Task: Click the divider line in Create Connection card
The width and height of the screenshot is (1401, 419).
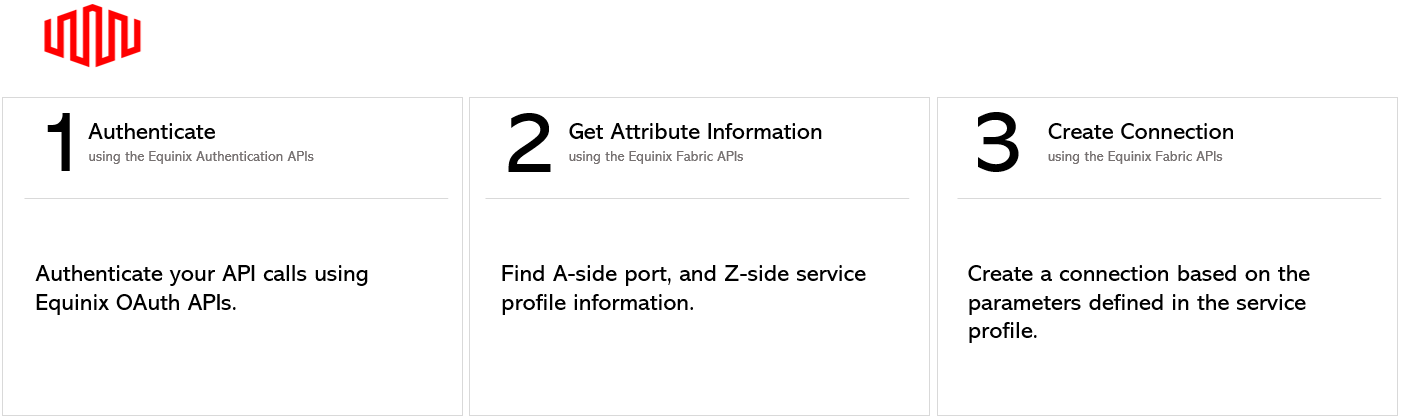Action: click(1169, 198)
